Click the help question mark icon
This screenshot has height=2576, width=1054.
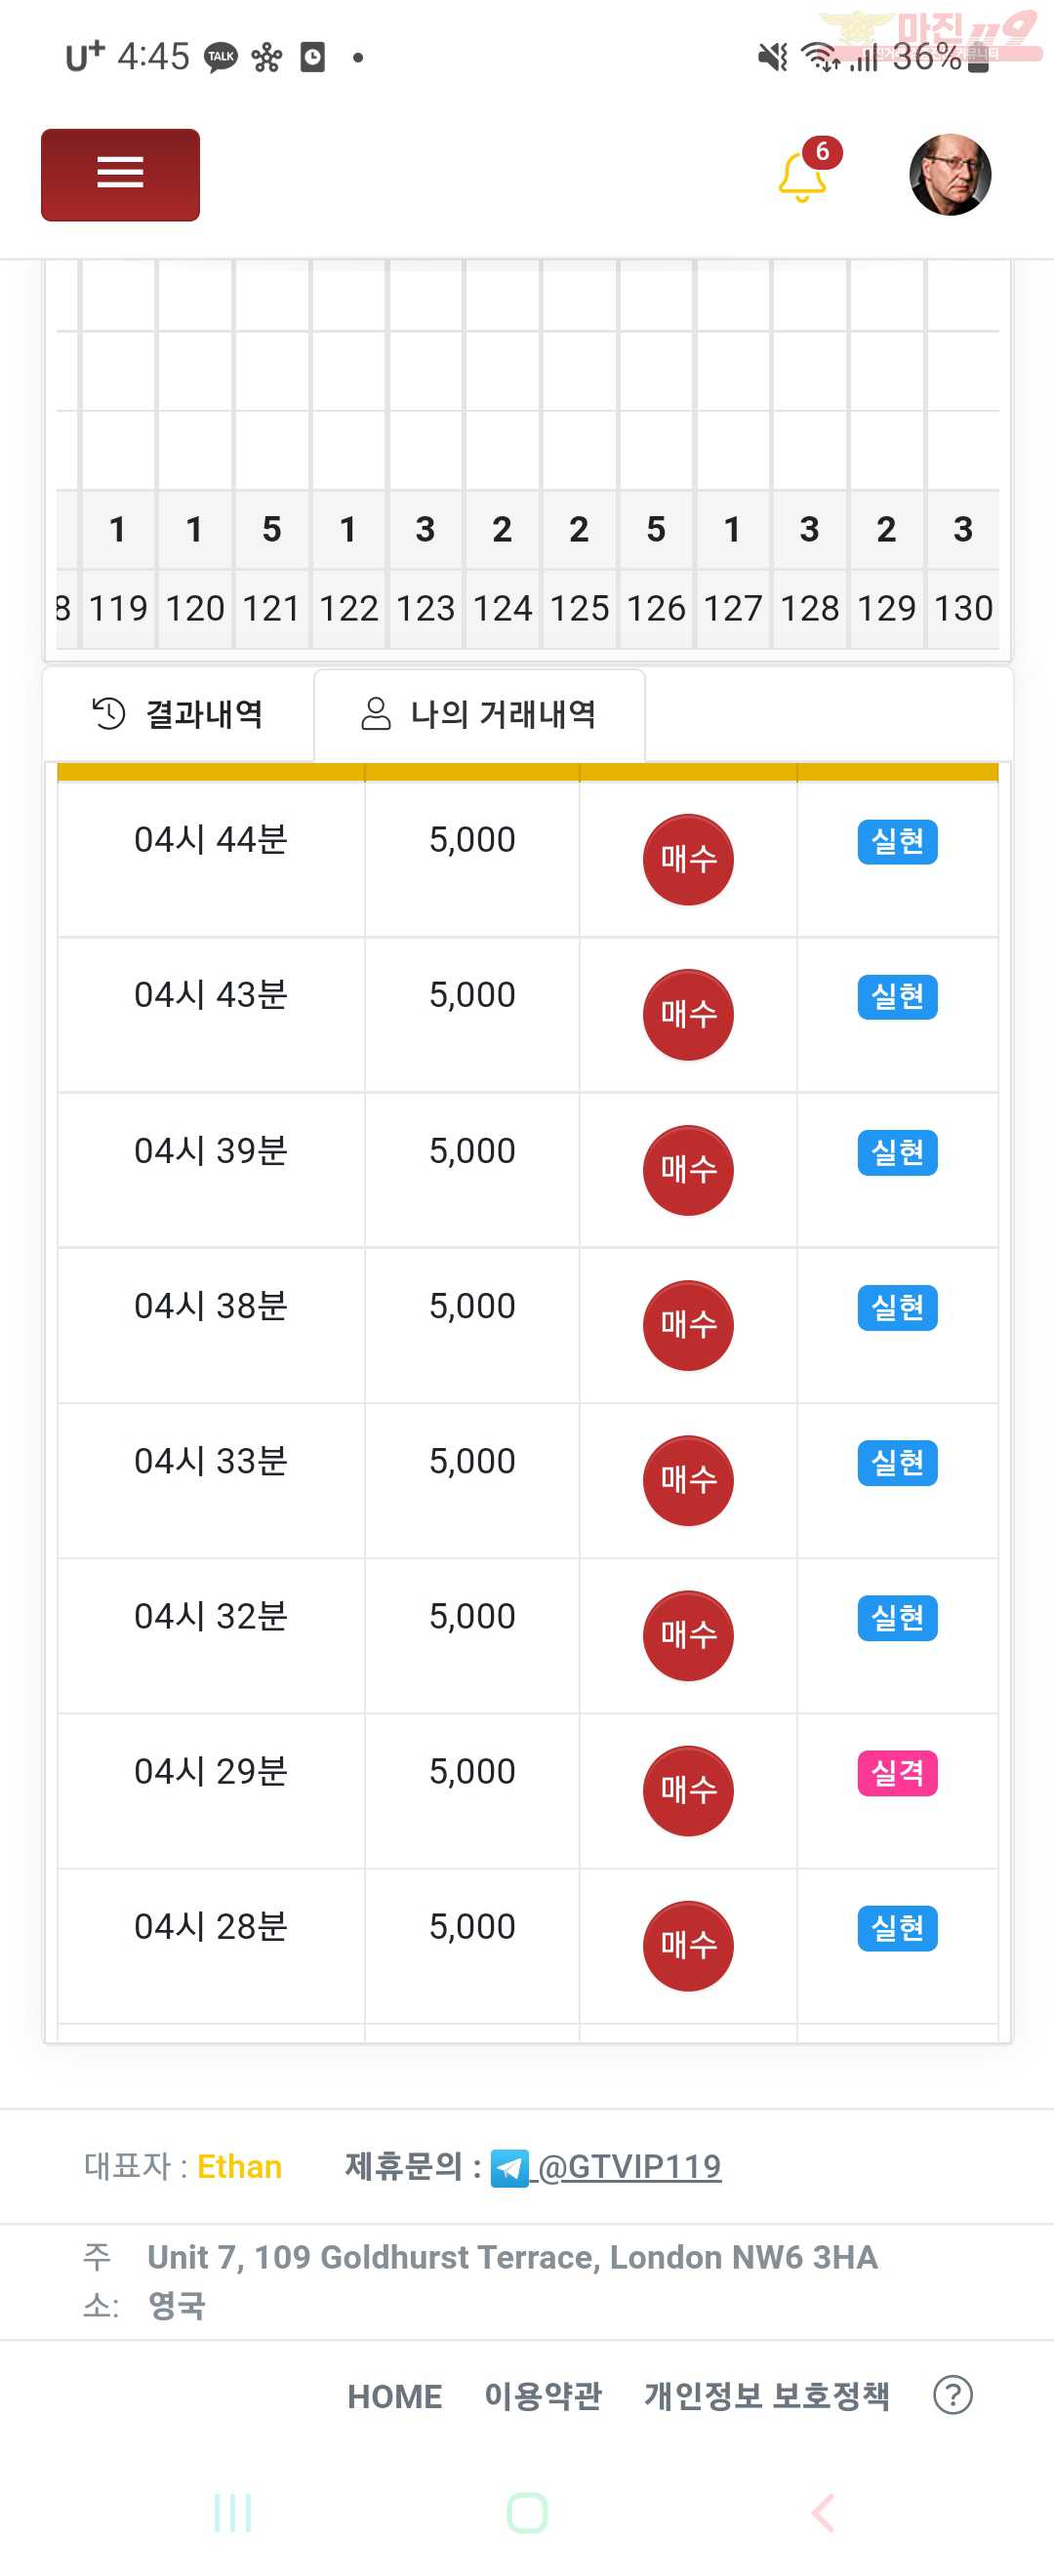[x=952, y=2395]
